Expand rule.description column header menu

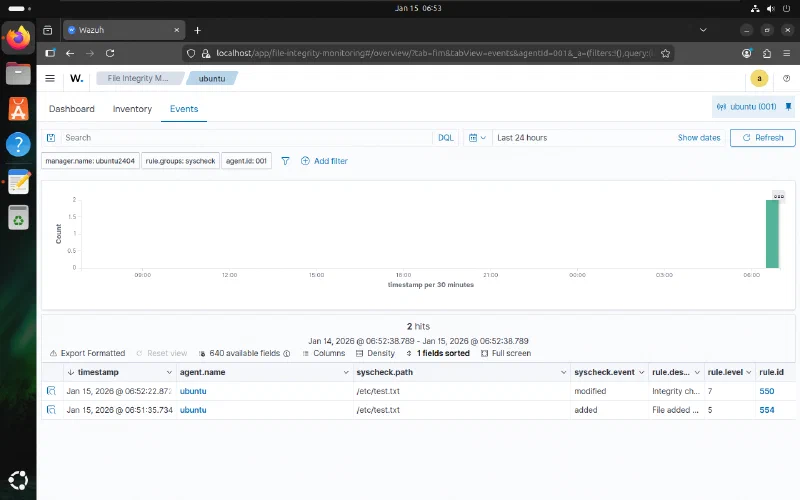(x=697, y=372)
